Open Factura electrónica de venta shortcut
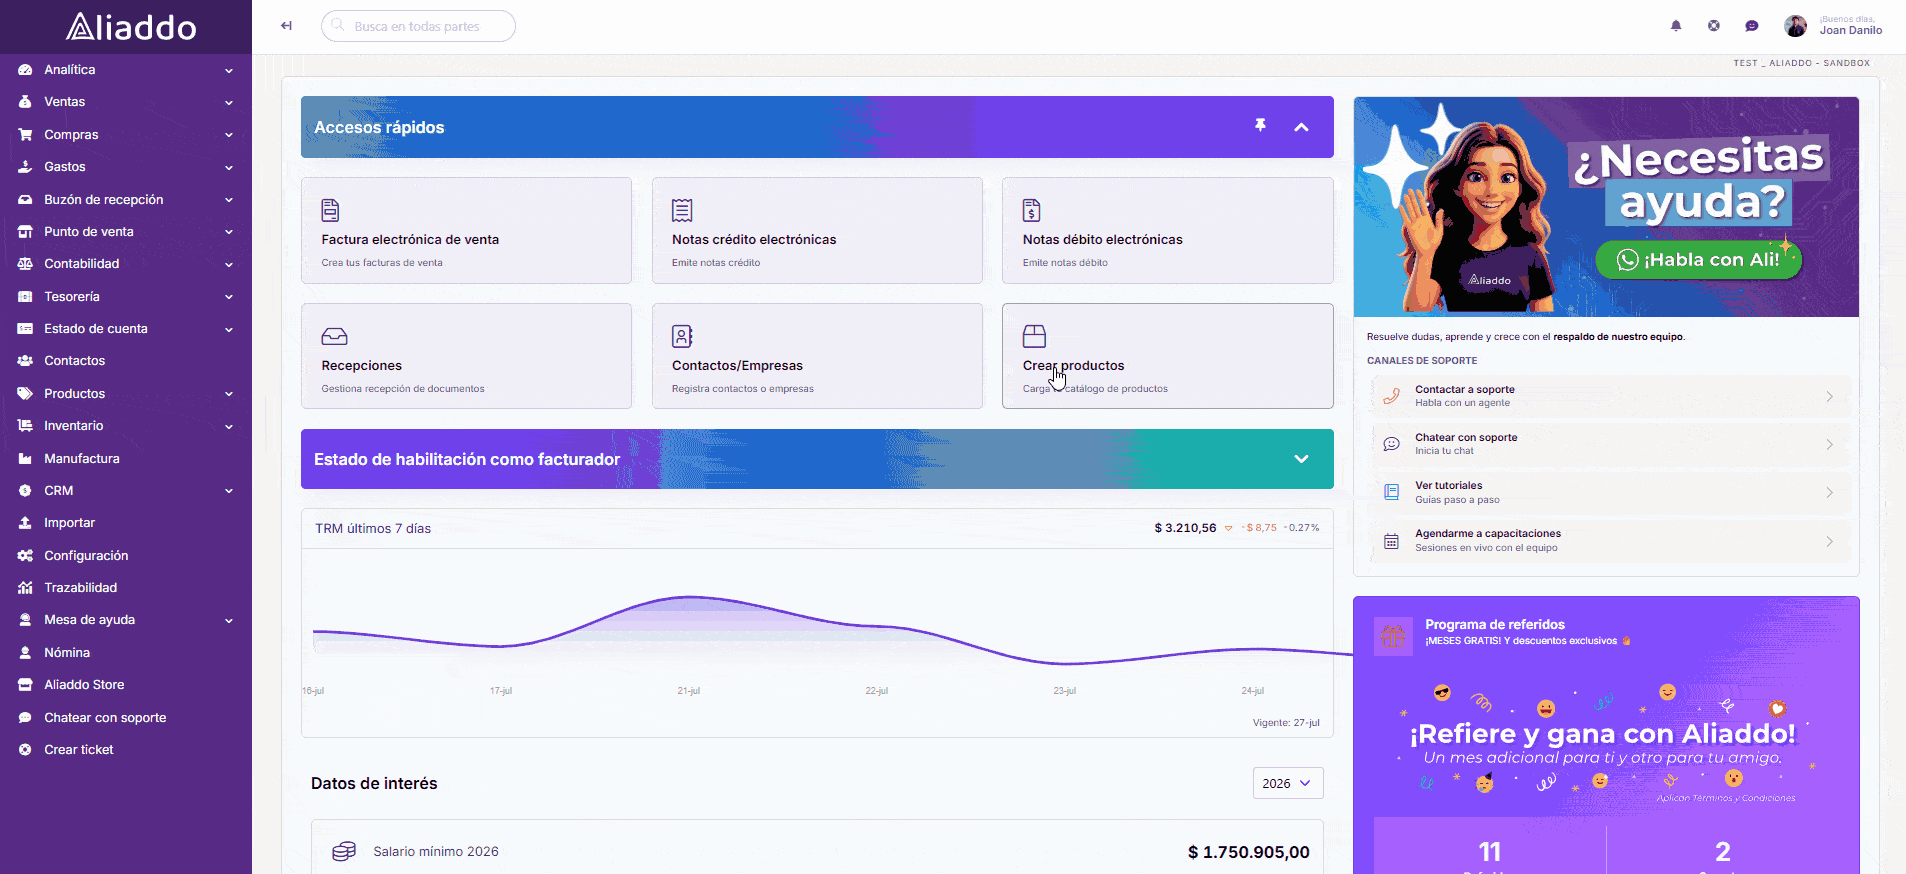Viewport: 1906px width, 874px height. click(x=466, y=230)
